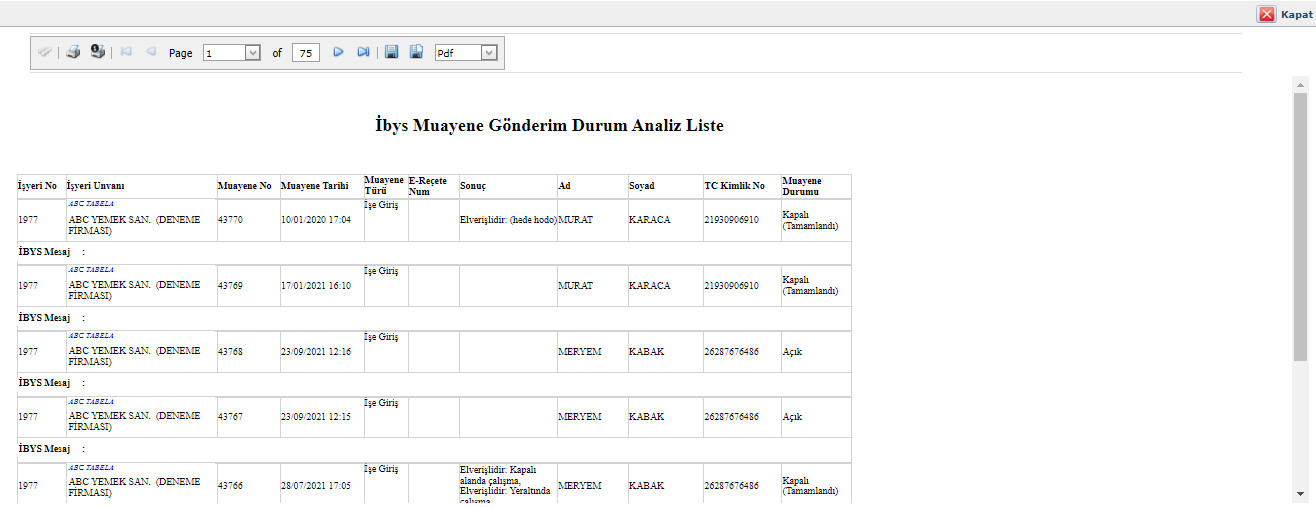Click the first page navigation arrow
The width and height of the screenshot is (1316, 507).
(x=126, y=53)
